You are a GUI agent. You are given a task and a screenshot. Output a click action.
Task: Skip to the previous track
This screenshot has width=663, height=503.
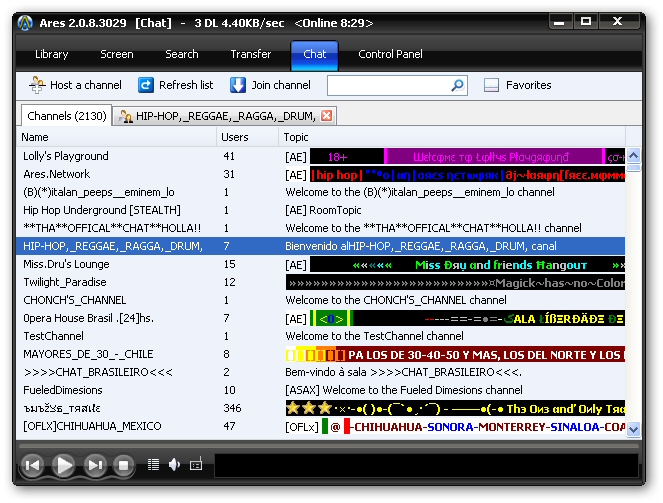(33, 465)
